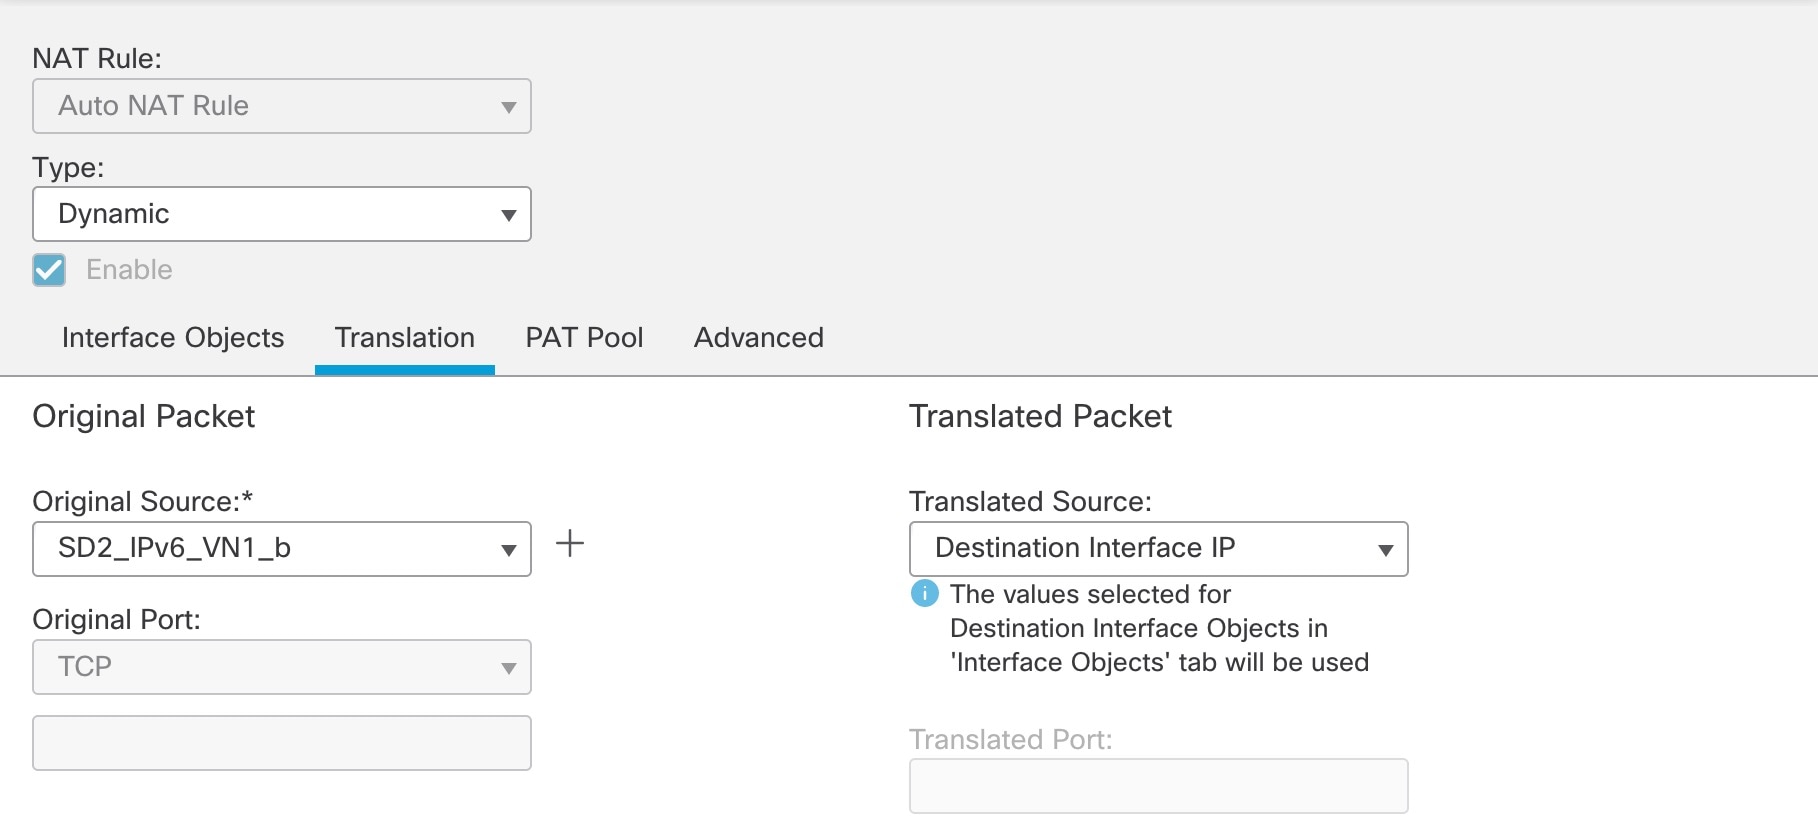
Task: Click the plus icon beside Original Source
Action: [x=570, y=544]
